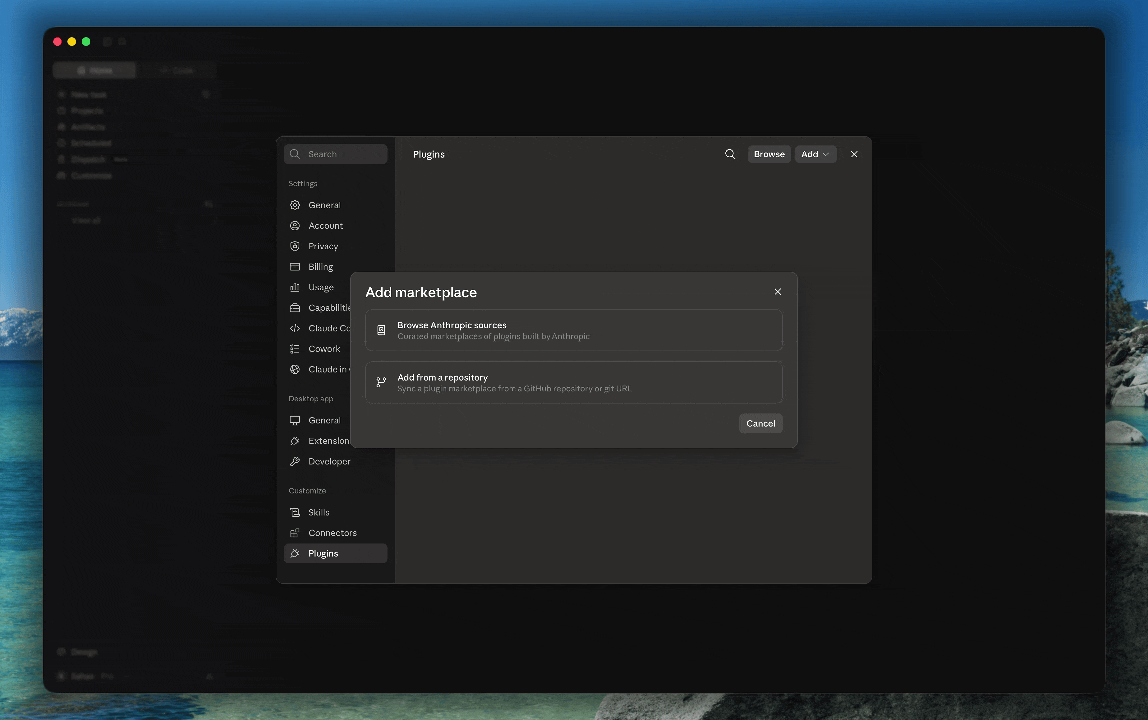Open the user account row at sidebar bottom

coord(135,676)
